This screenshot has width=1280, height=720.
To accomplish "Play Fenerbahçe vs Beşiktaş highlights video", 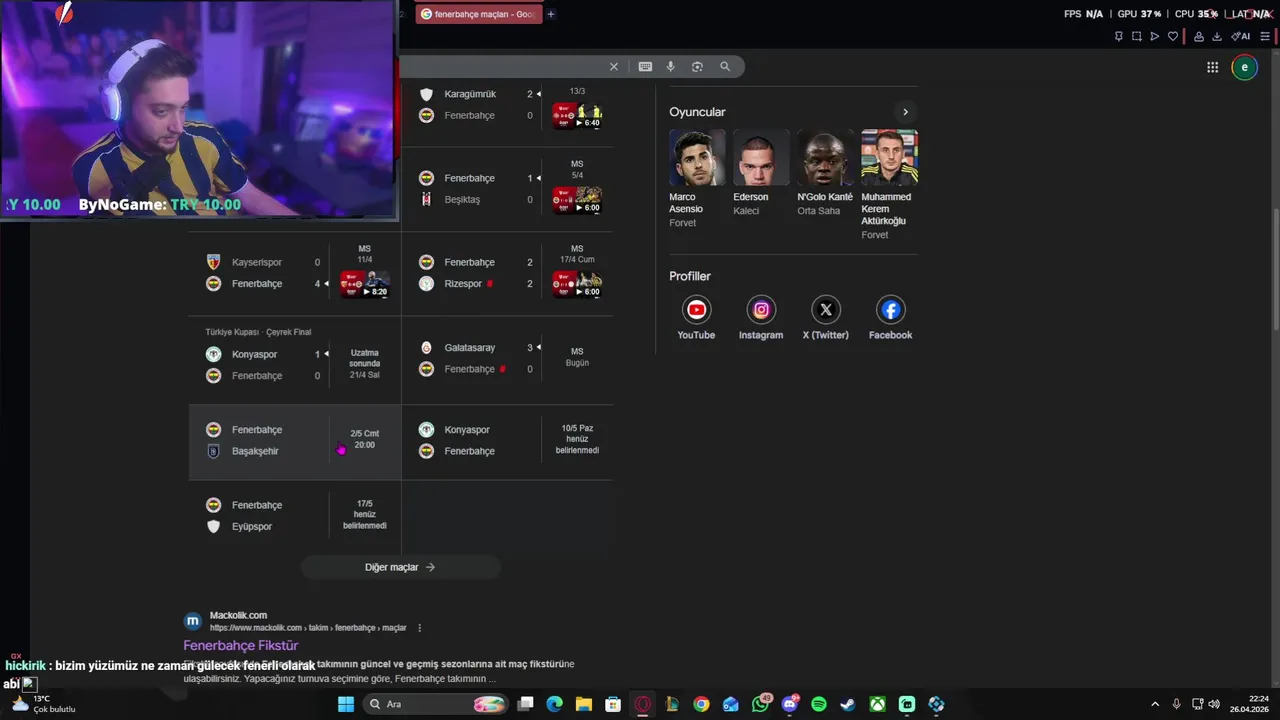I will (577, 200).
